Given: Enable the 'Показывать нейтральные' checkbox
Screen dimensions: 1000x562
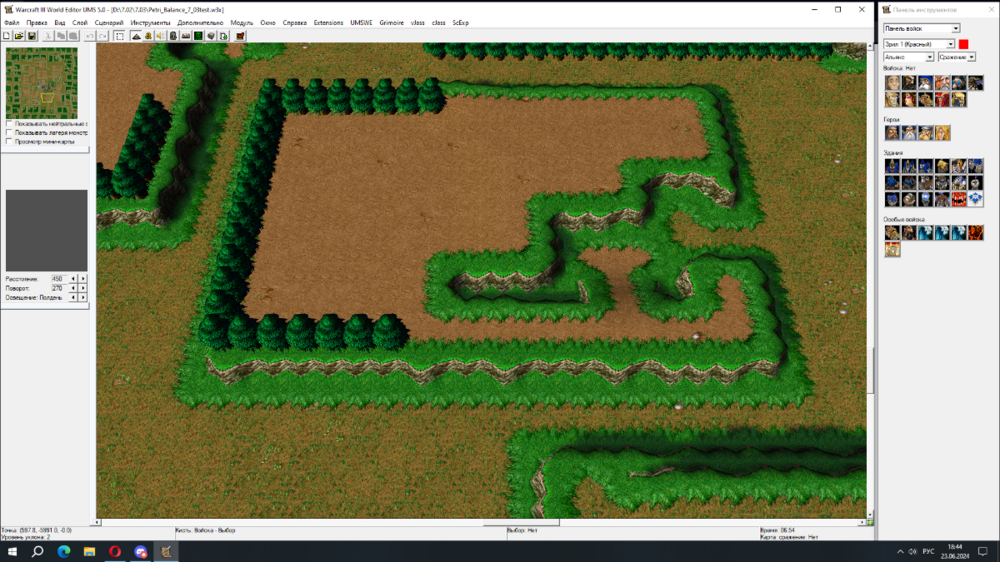Looking at the screenshot, I should (9, 124).
